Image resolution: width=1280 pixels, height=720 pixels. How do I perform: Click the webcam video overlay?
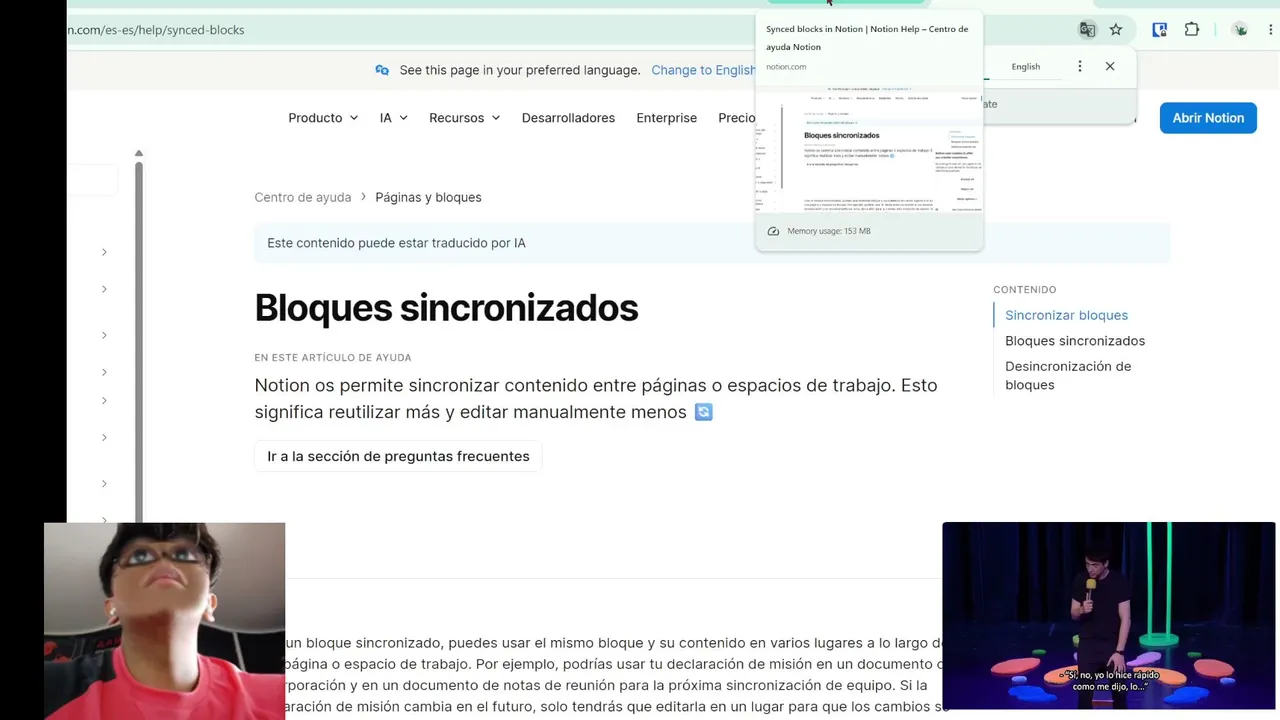click(x=165, y=621)
